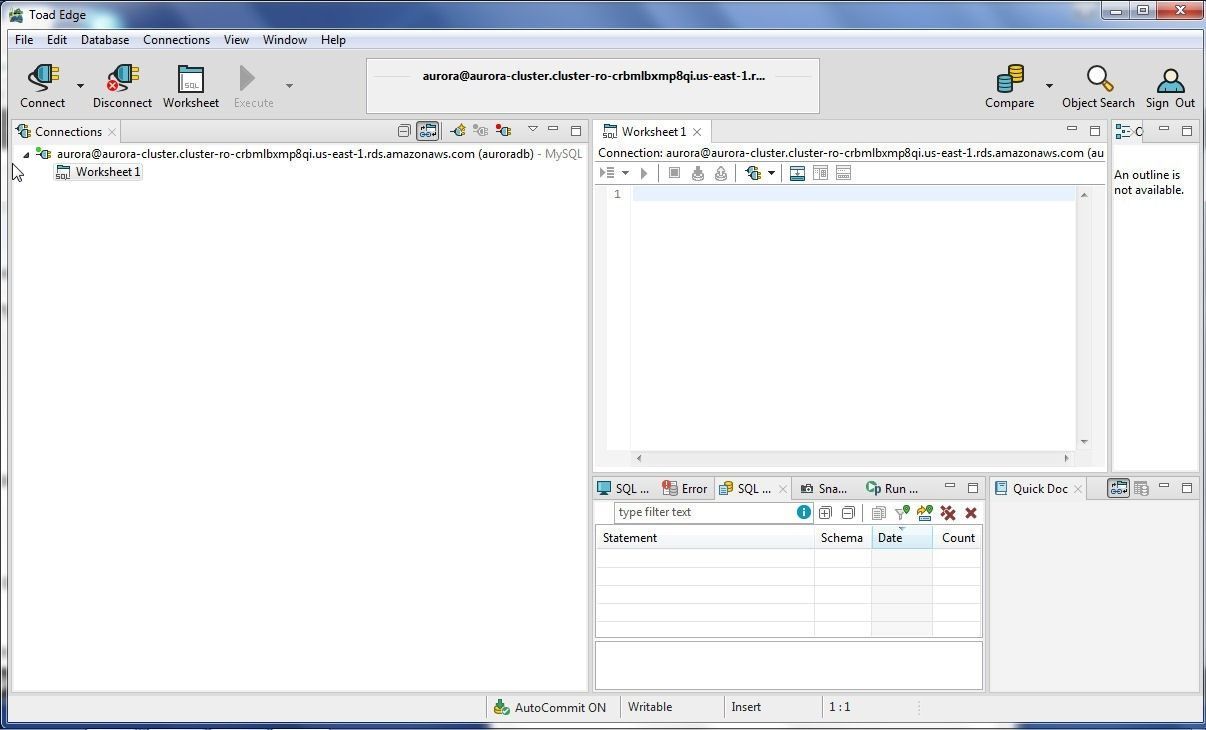Click the filter funnel icon in SQL history
Screen dimensions: 1206x730
[x=901, y=513]
